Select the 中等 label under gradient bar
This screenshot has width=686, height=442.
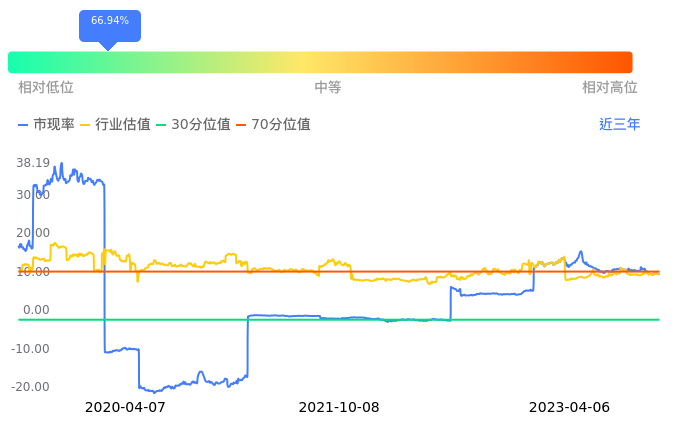pyautogui.click(x=328, y=88)
